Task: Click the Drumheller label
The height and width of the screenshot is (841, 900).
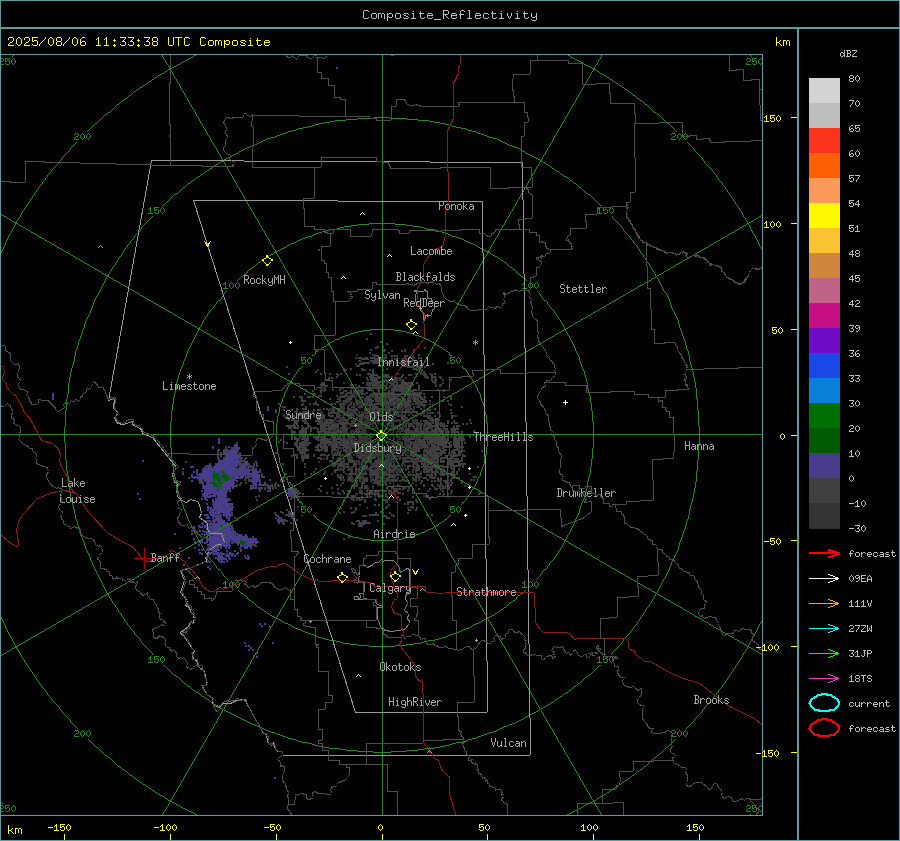Action: click(x=586, y=493)
